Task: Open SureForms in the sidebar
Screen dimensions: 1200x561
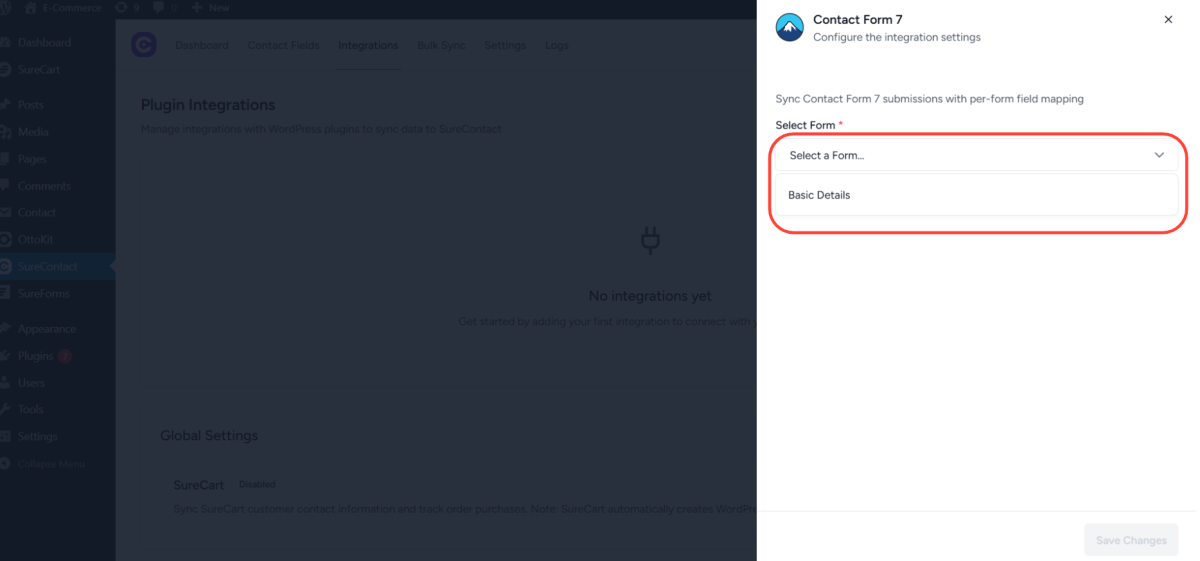Action: click(43, 294)
